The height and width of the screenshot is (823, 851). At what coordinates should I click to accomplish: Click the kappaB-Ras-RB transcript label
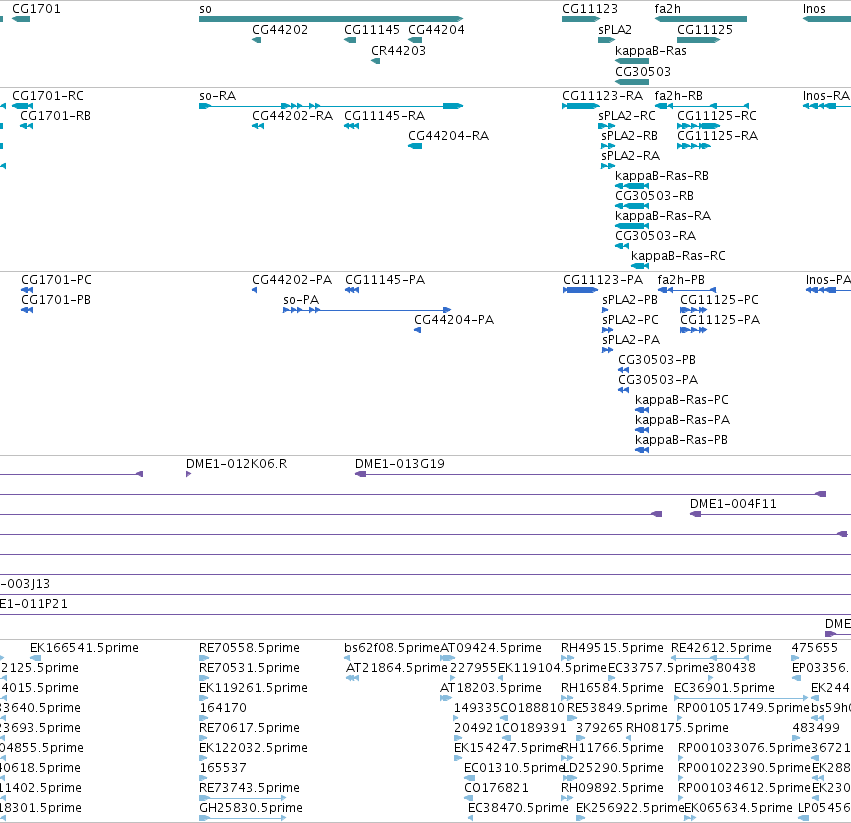[662, 176]
